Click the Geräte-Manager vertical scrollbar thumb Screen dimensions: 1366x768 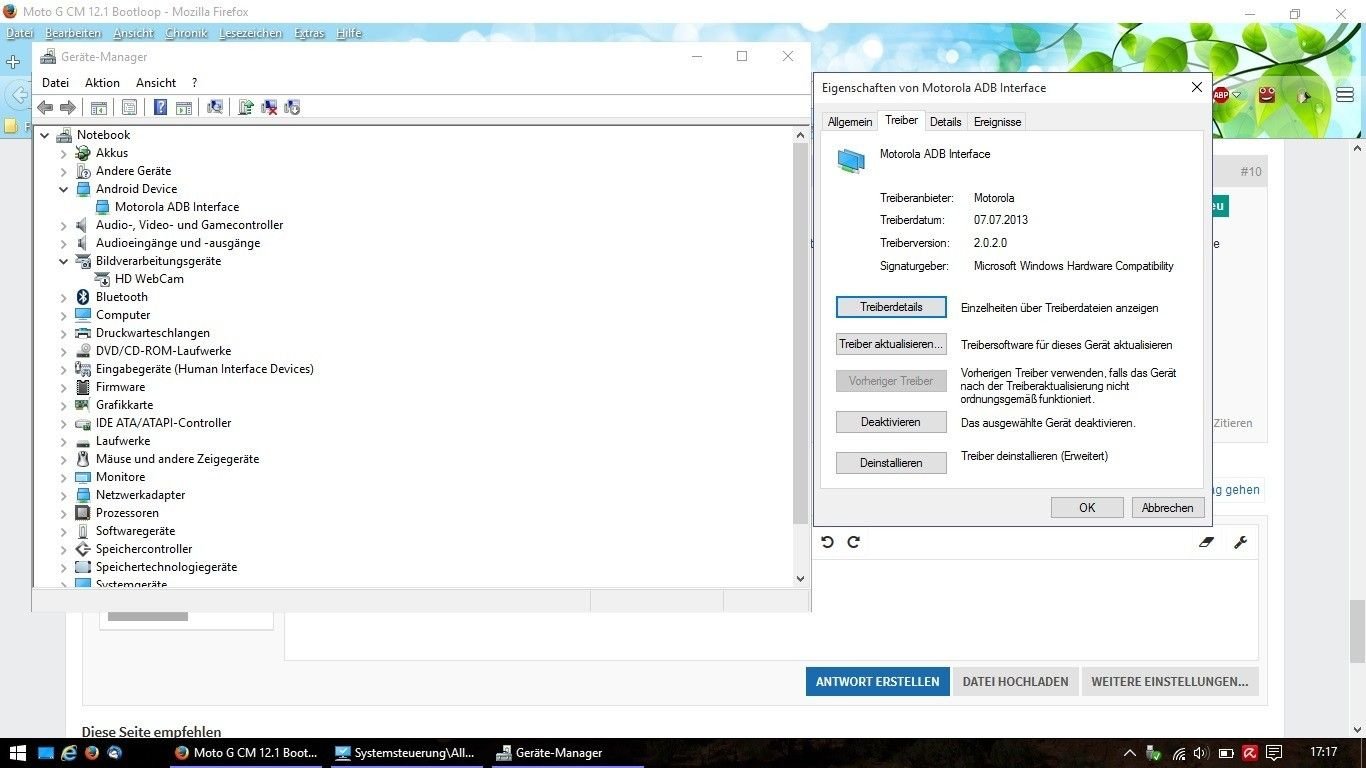point(800,333)
